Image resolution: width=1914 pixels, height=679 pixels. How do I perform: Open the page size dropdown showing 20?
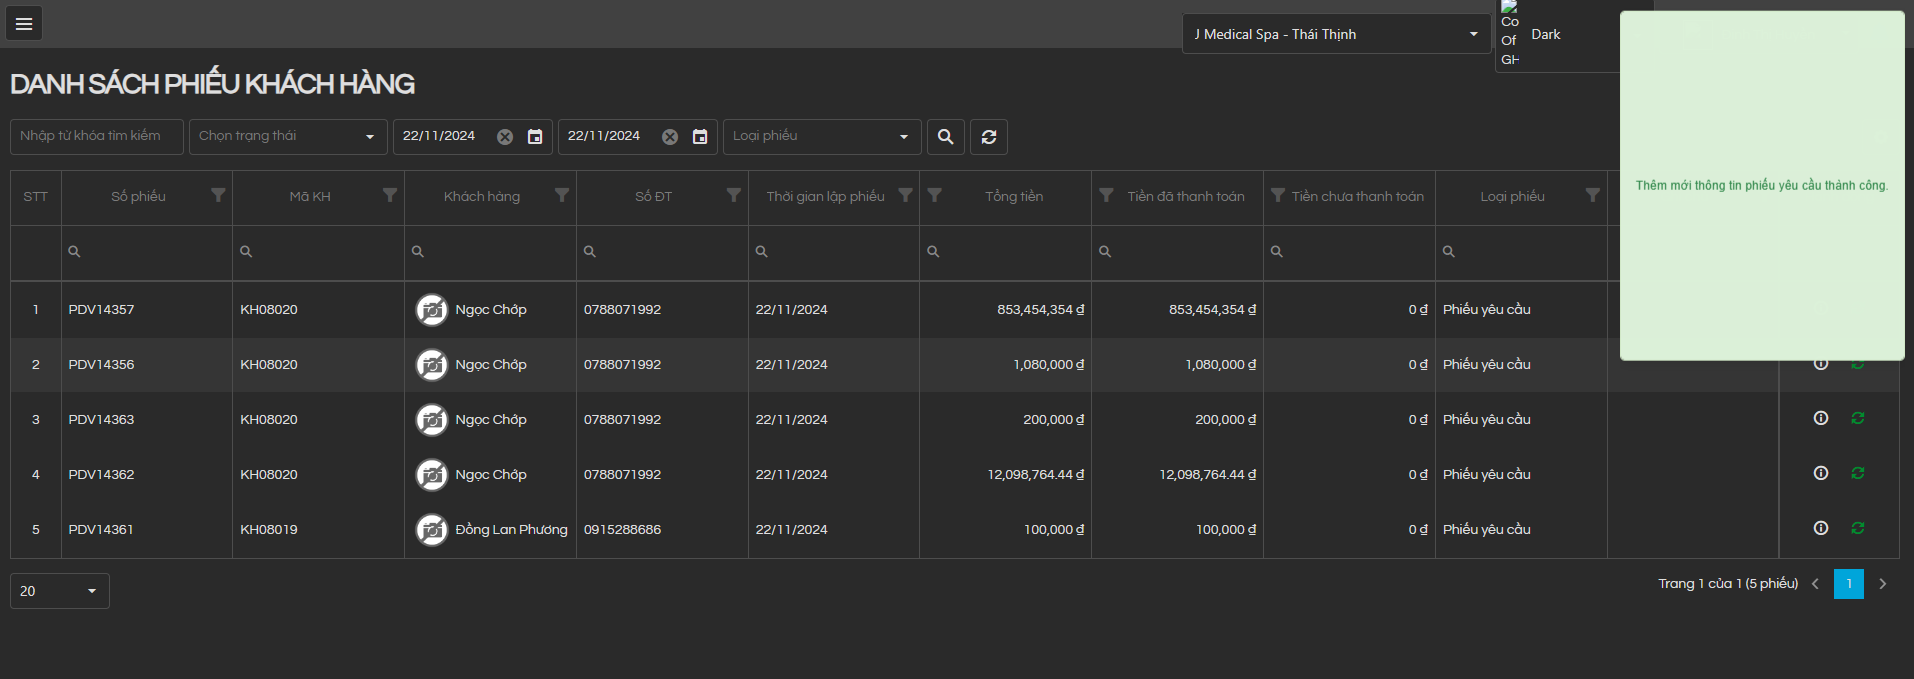[60, 591]
